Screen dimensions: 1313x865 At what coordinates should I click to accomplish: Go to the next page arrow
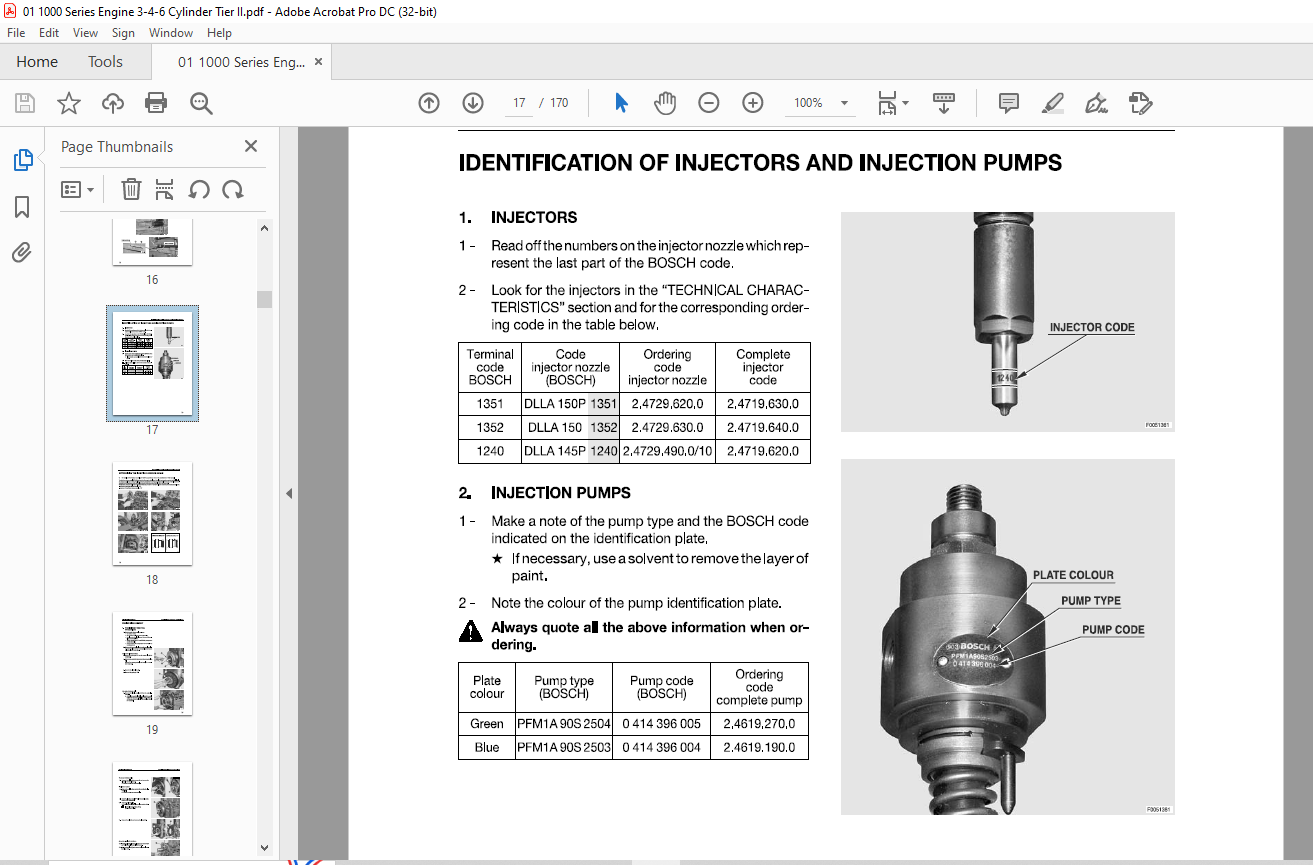[473, 103]
